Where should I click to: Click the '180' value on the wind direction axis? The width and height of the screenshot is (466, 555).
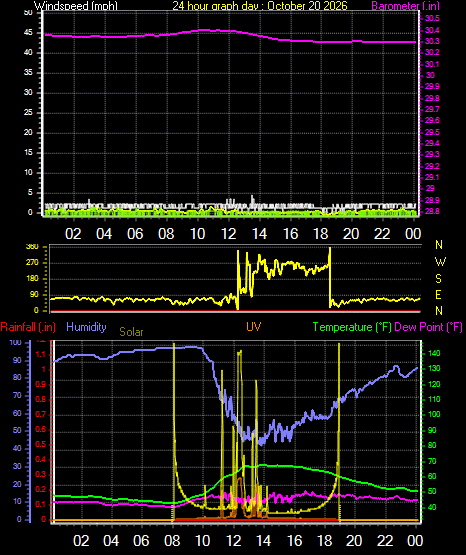pyautogui.click(x=32, y=279)
